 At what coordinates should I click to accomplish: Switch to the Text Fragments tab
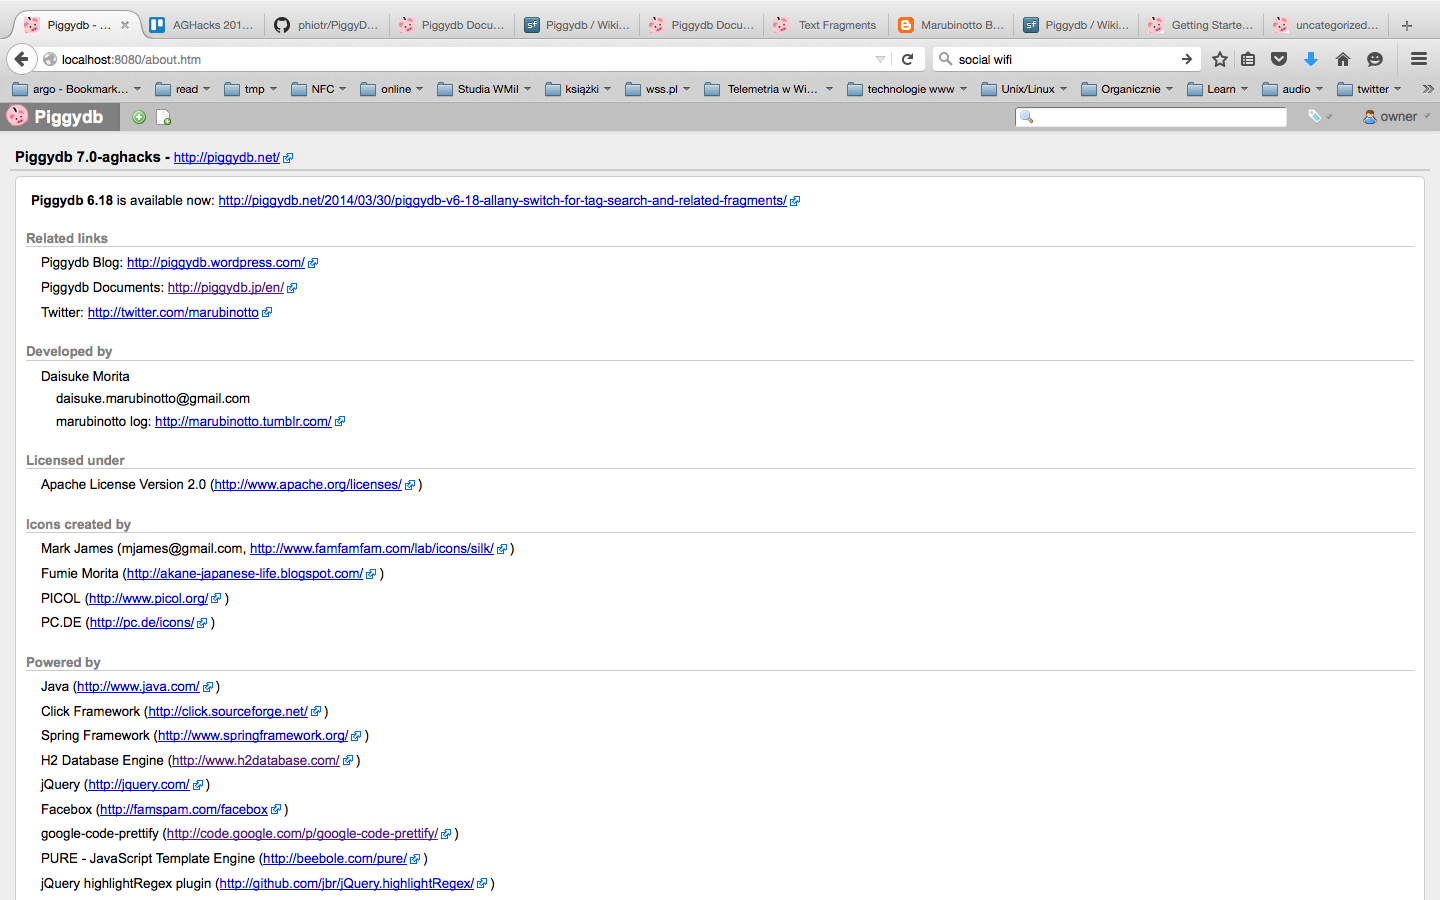(x=825, y=25)
